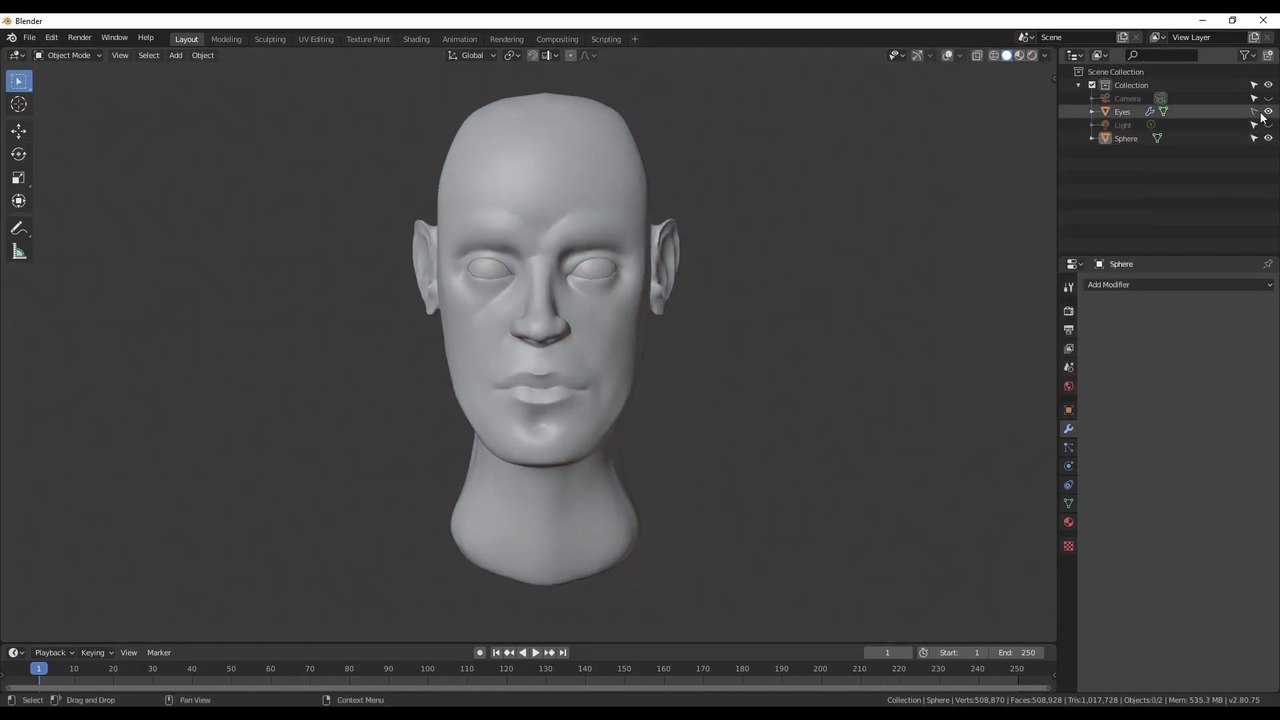Hide the Collection in viewport

[x=1268, y=85]
